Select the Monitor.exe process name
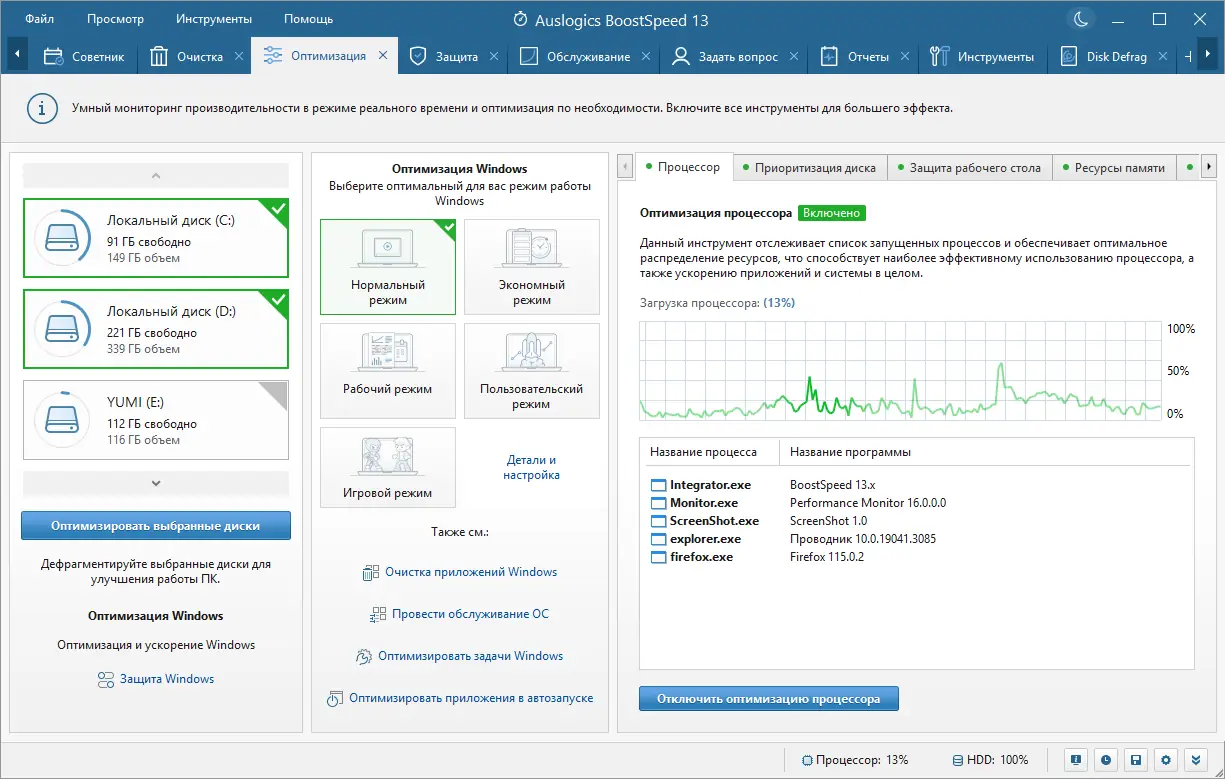This screenshot has width=1225, height=779. pyautogui.click(x=704, y=503)
